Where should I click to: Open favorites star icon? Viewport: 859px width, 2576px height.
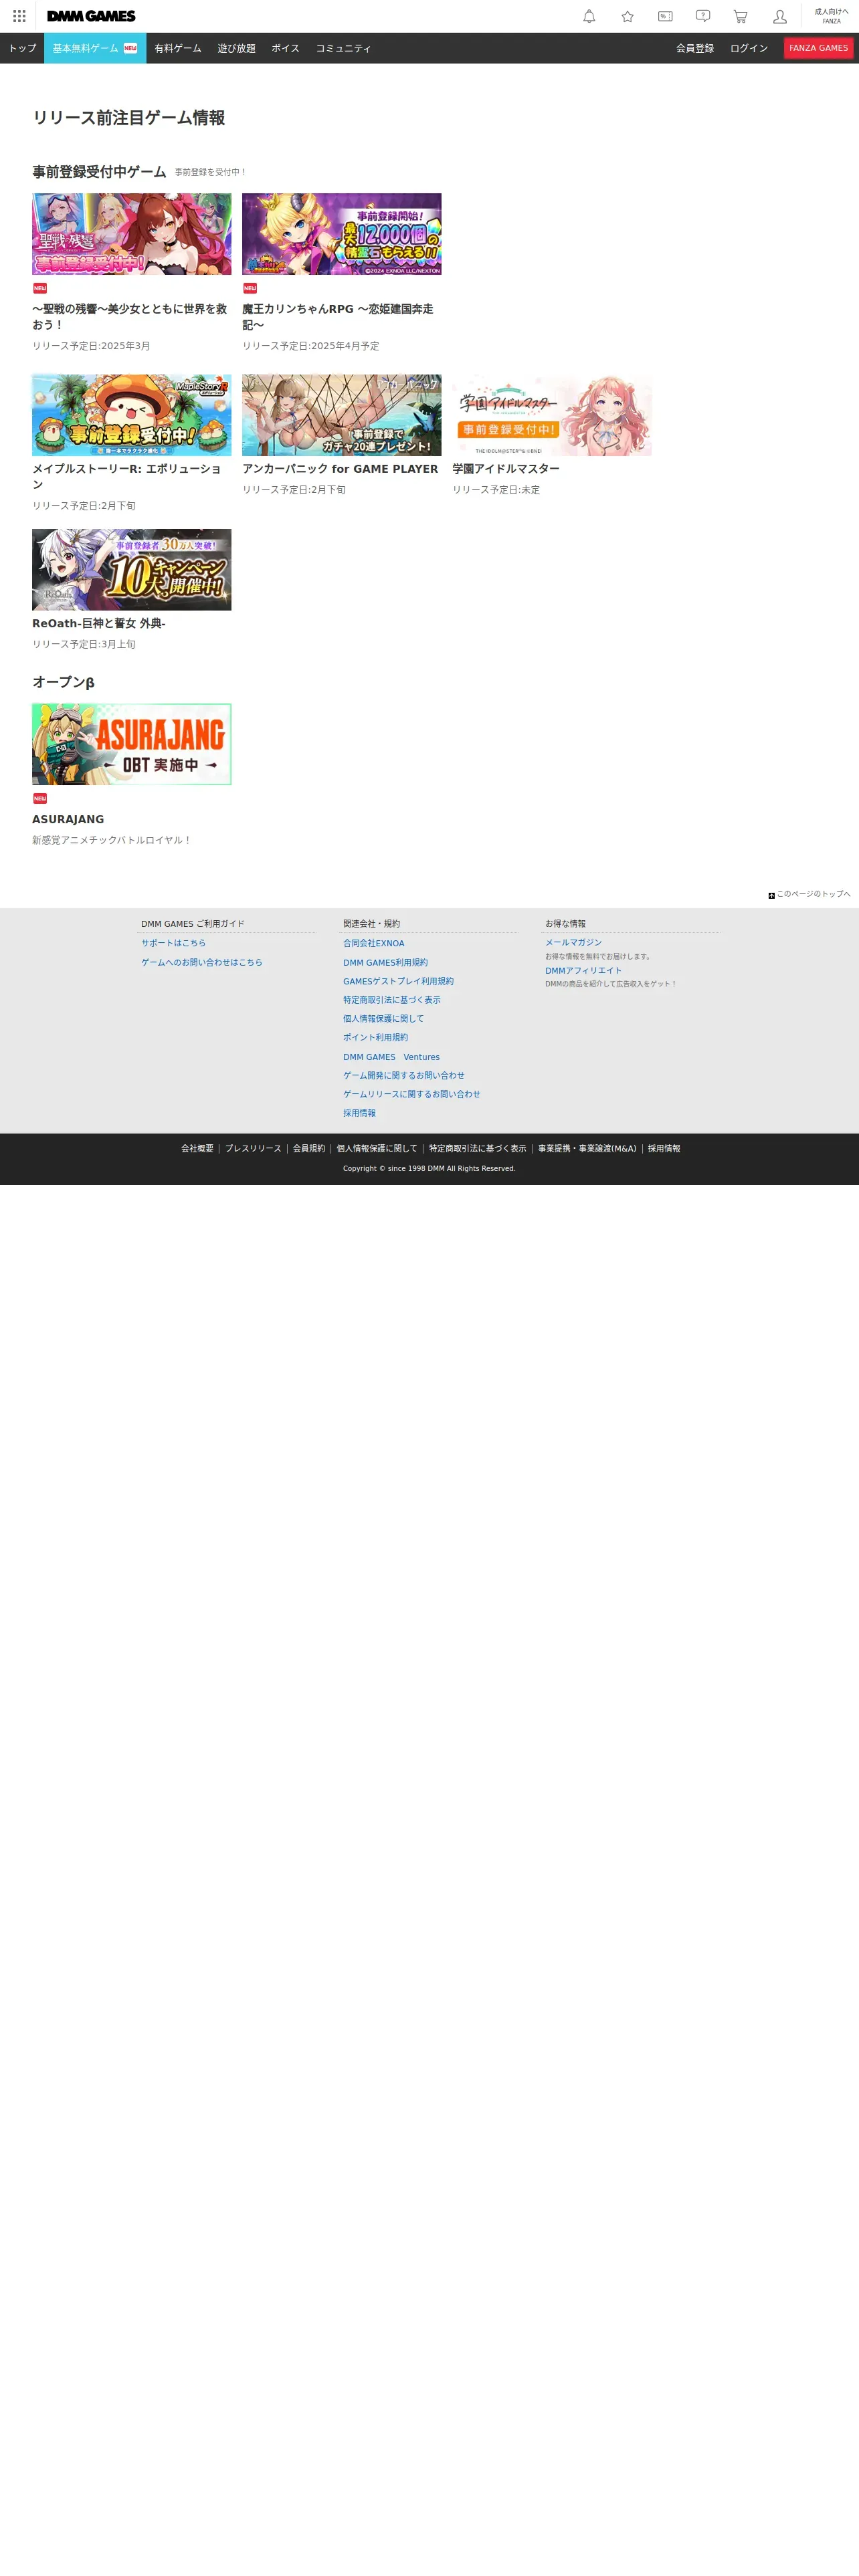point(627,16)
